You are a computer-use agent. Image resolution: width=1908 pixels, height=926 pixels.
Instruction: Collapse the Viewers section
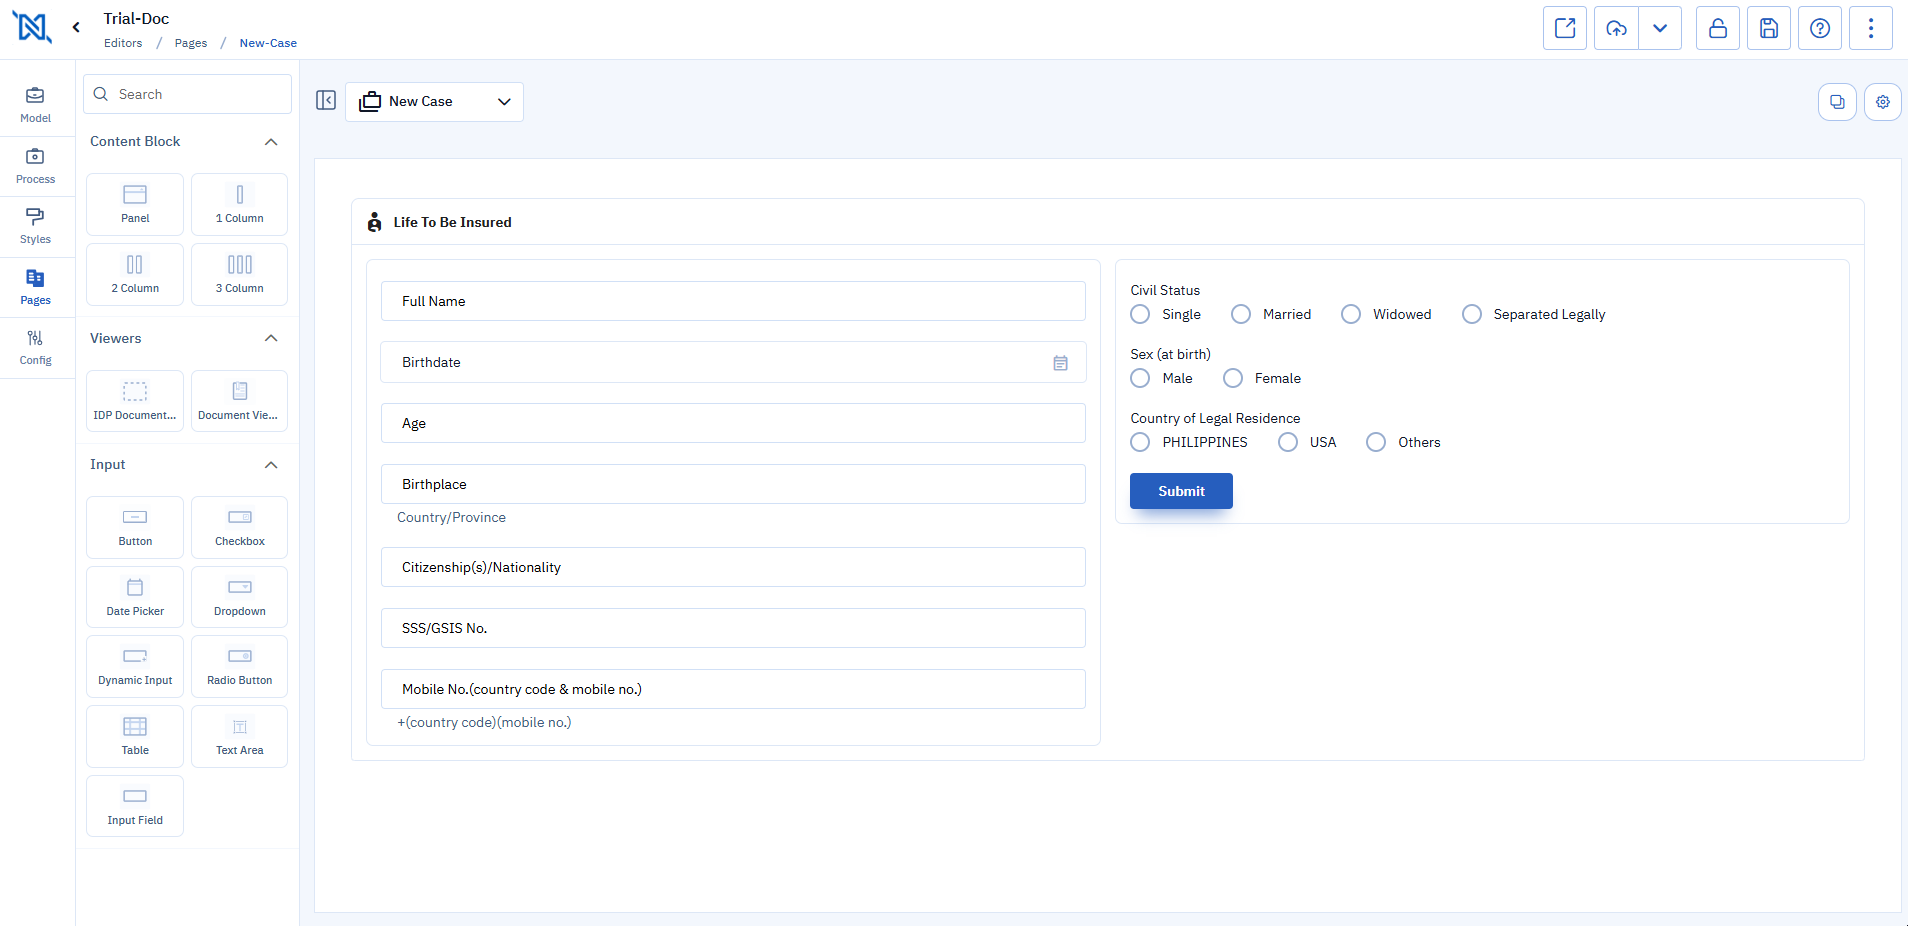[x=271, y=339]
